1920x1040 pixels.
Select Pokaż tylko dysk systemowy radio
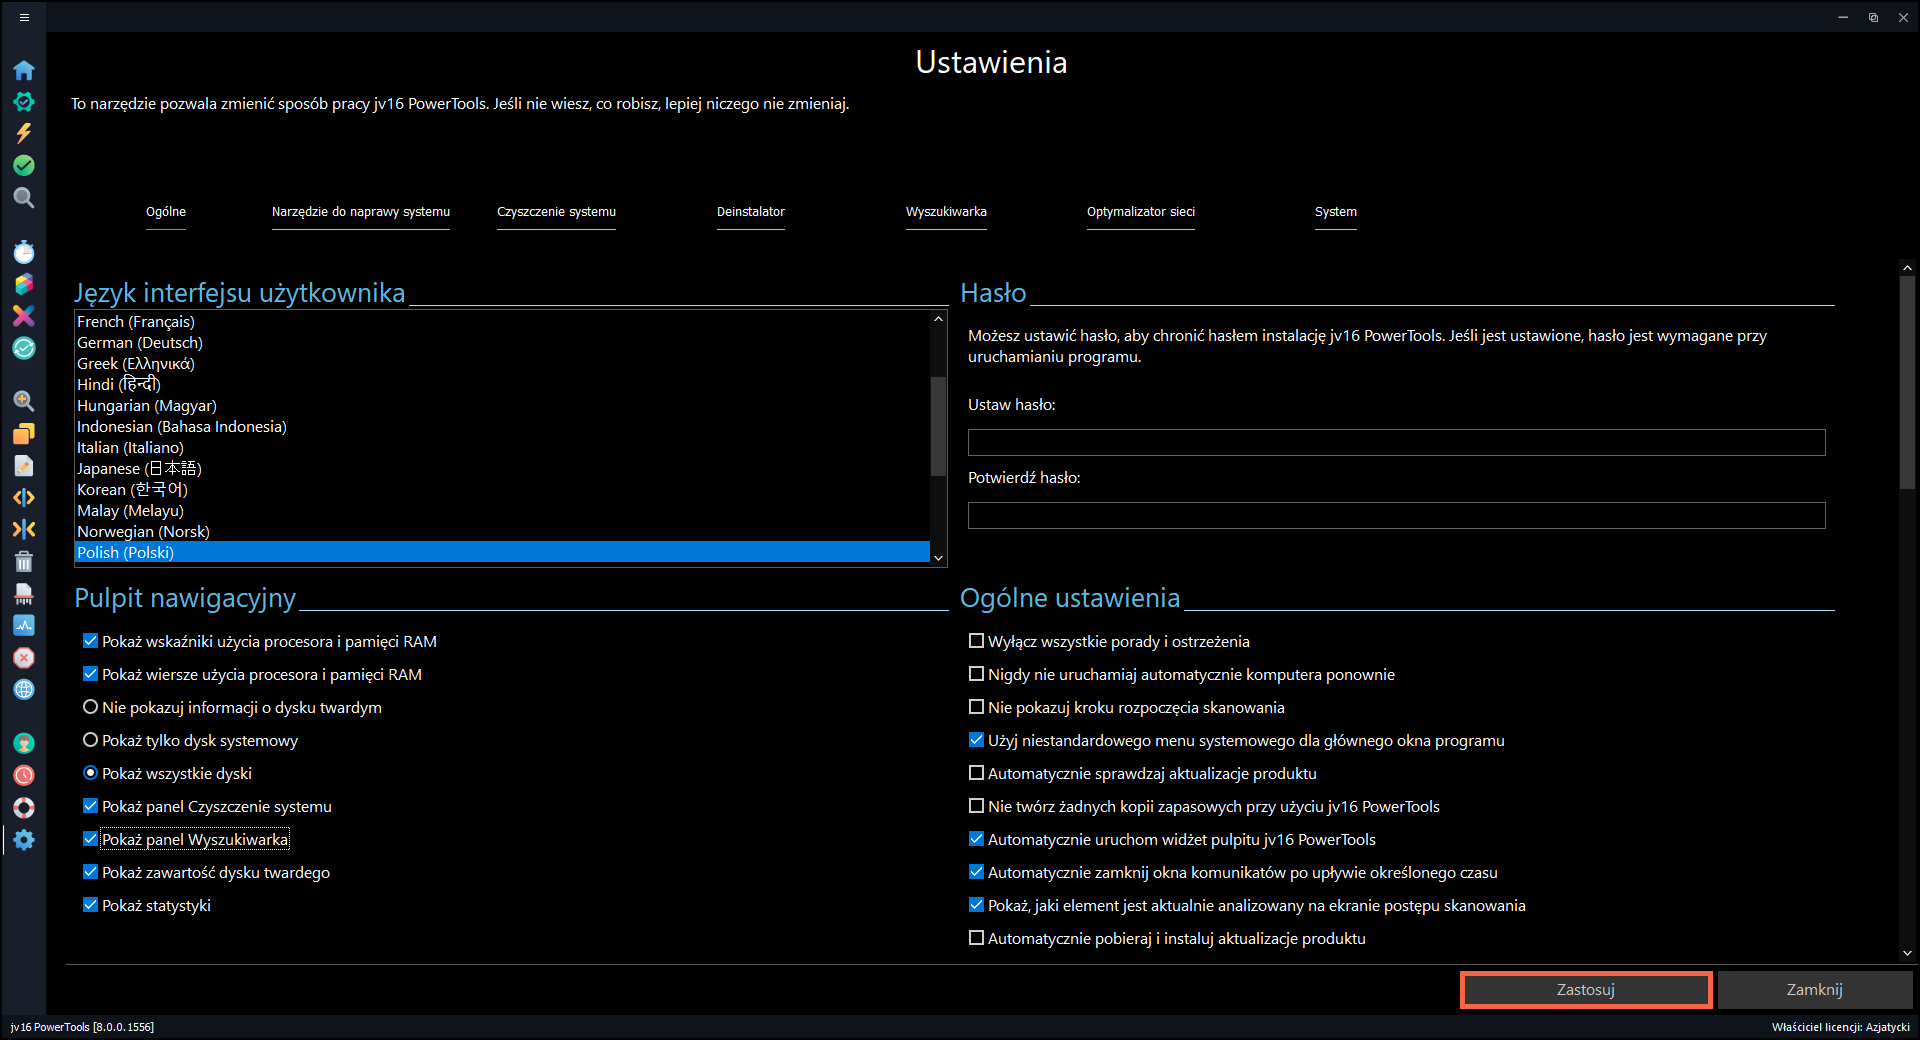click(x=90, y=740)
